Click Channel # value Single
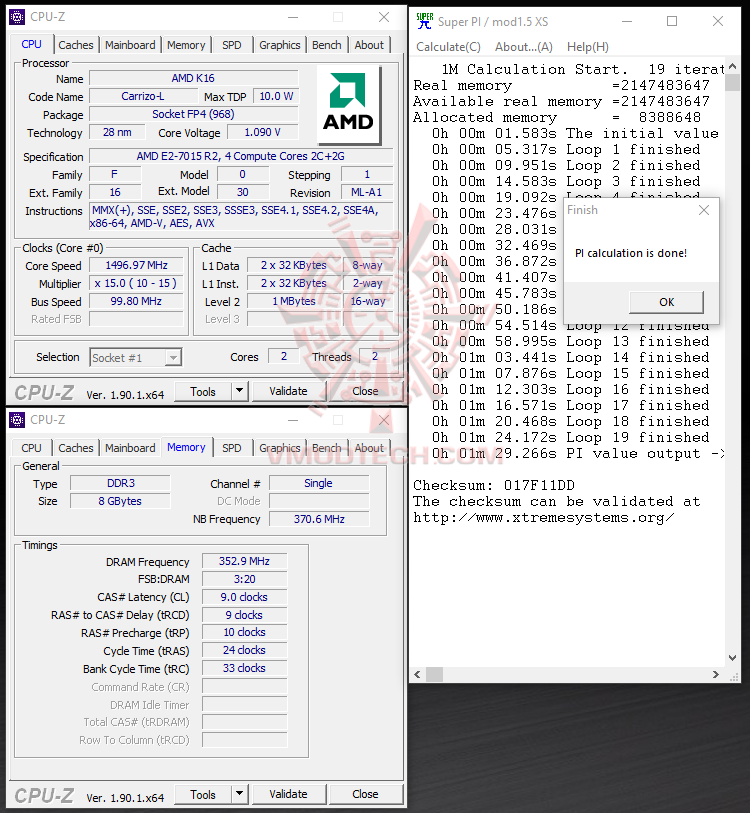 pyautogui.click(x=319, y=483)
